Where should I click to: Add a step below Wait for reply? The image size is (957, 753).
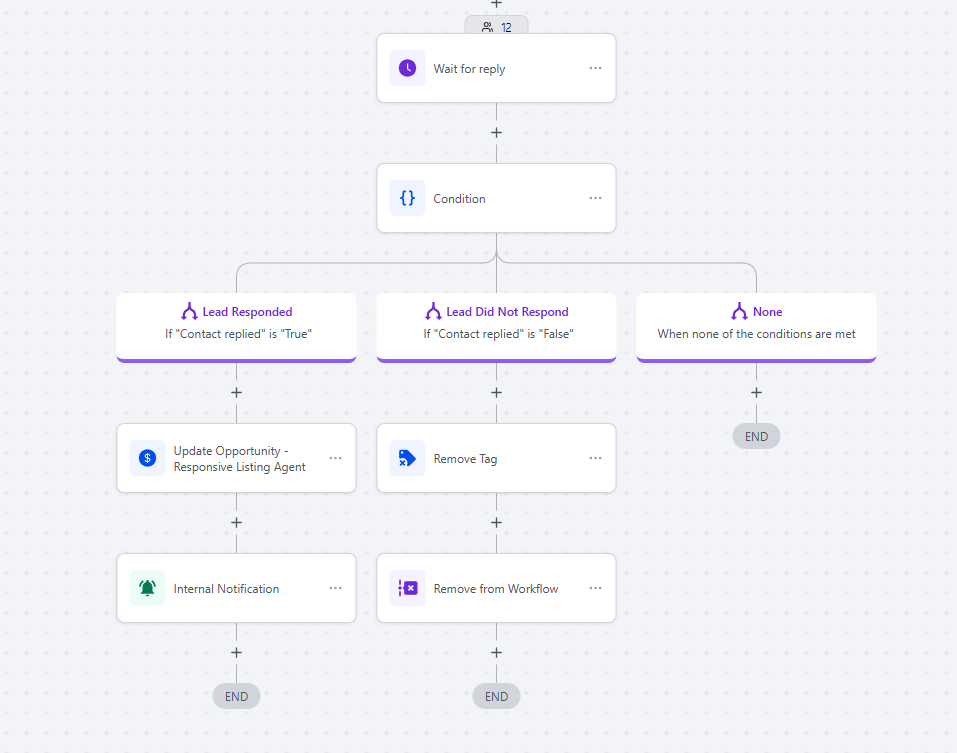pos(496,133)
